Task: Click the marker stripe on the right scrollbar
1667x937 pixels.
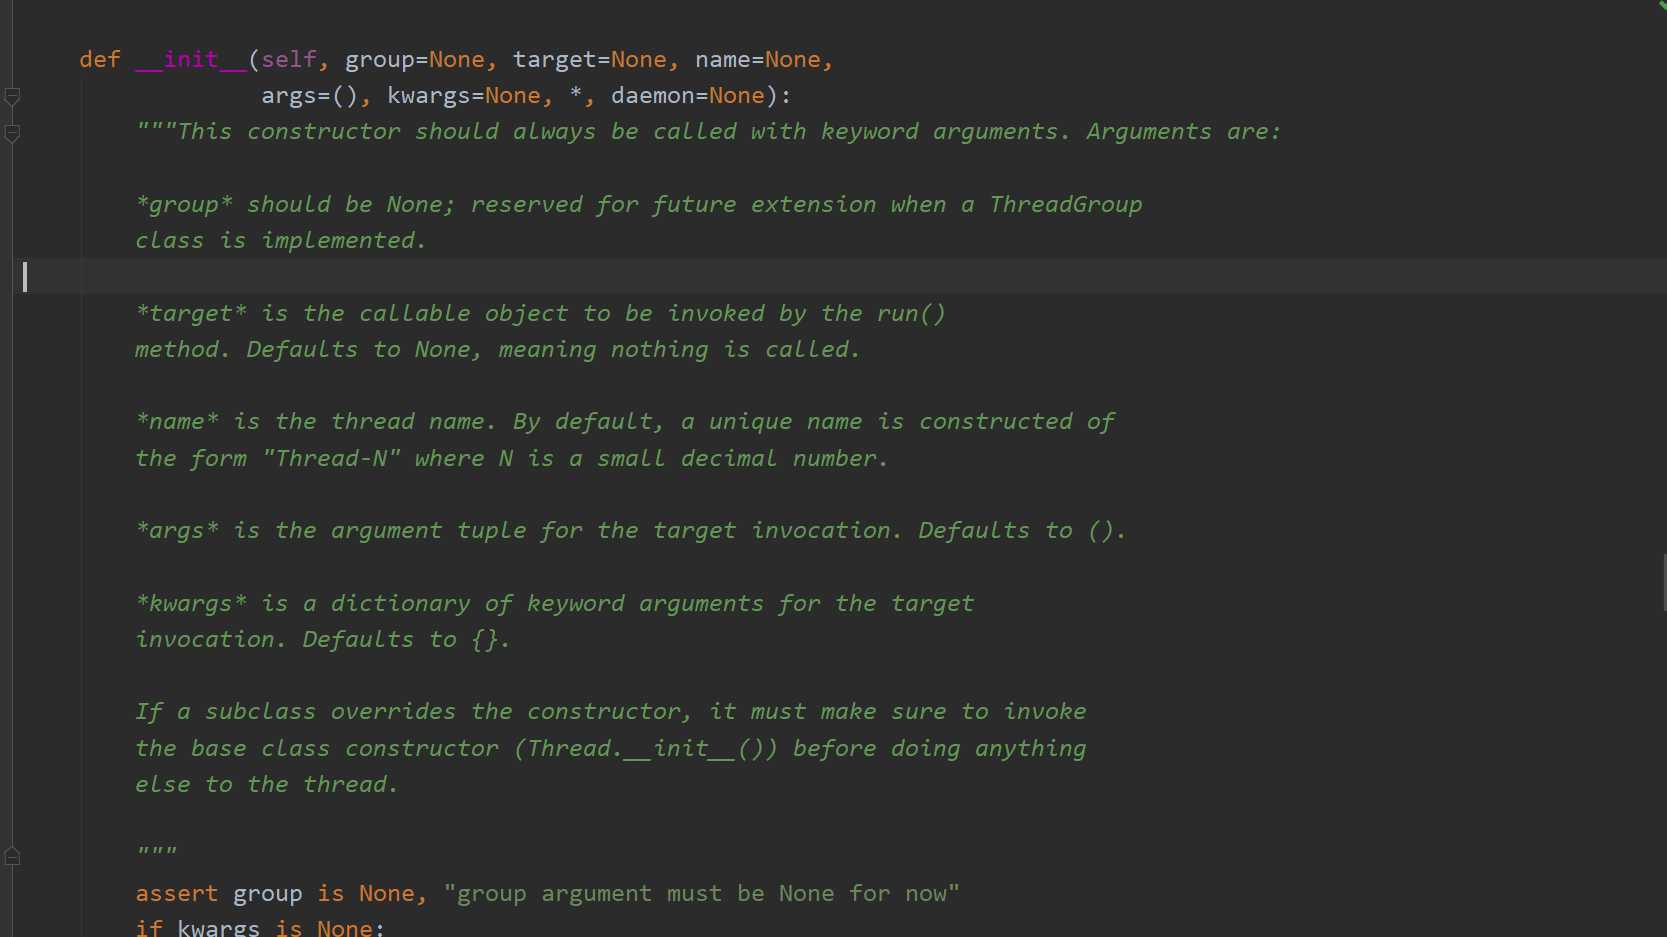Action: [x=1664, y=581]
